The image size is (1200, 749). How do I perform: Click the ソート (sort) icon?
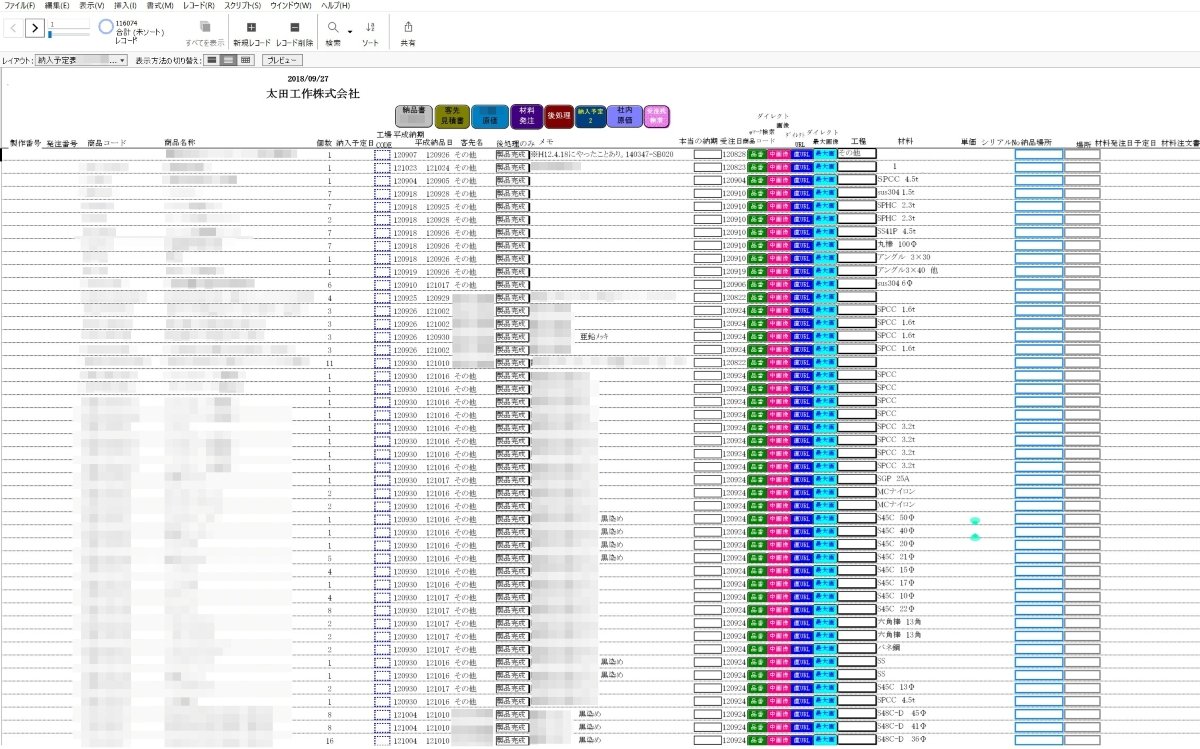click(x=370, y=28)
